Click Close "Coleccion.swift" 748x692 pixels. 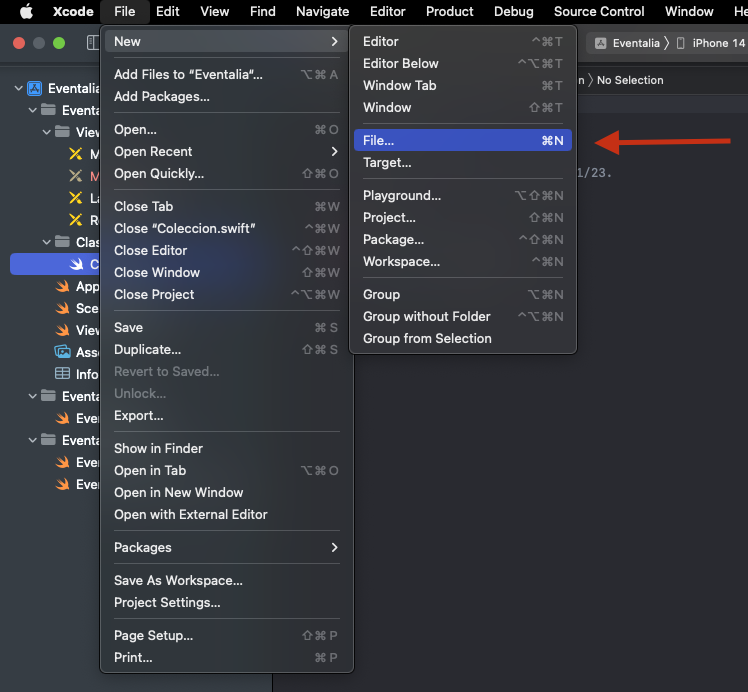(x=227, y=228)
